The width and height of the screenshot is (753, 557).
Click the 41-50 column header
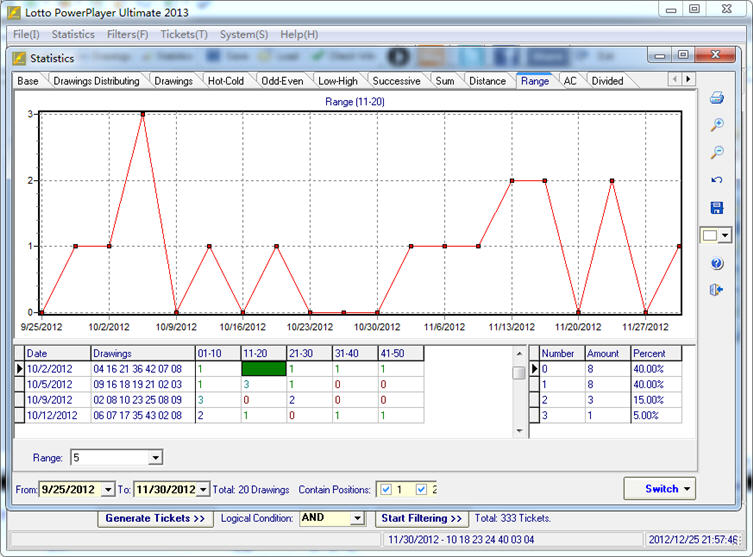click(401, 353)
